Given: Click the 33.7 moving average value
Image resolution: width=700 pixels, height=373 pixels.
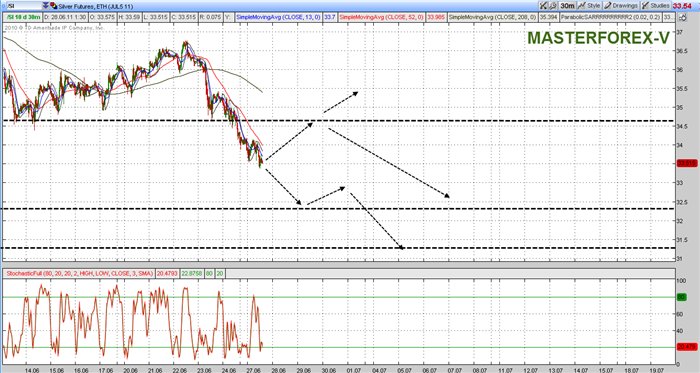Looking at the screenshot, I should [329, 17].
